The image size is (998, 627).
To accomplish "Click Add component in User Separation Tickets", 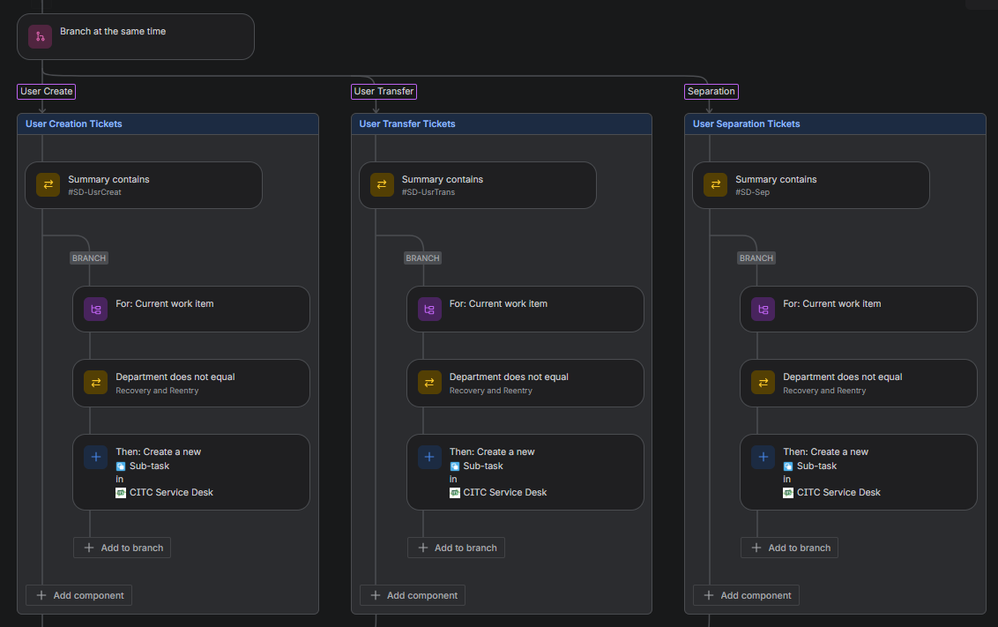I will point(746,596).
